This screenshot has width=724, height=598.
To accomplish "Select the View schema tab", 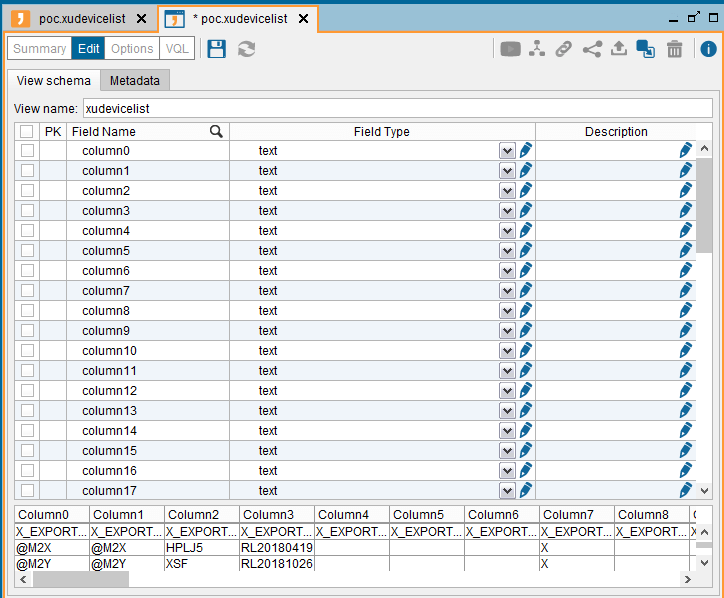I will pos(54,81).
